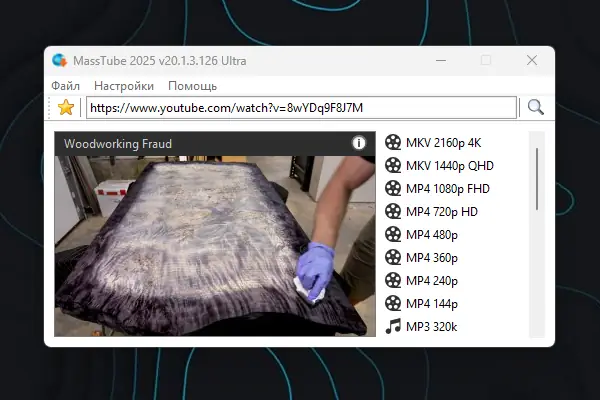Choose MP4 1080p FHD format text
Viewport: 600px width, 400px height.
pos(448,189)
